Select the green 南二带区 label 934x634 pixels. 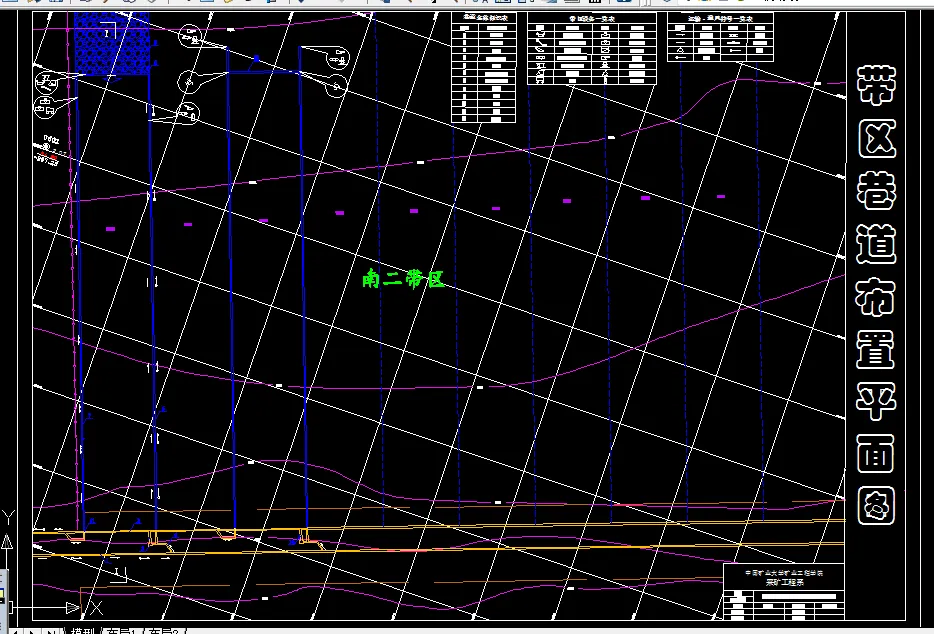(404, 279)
